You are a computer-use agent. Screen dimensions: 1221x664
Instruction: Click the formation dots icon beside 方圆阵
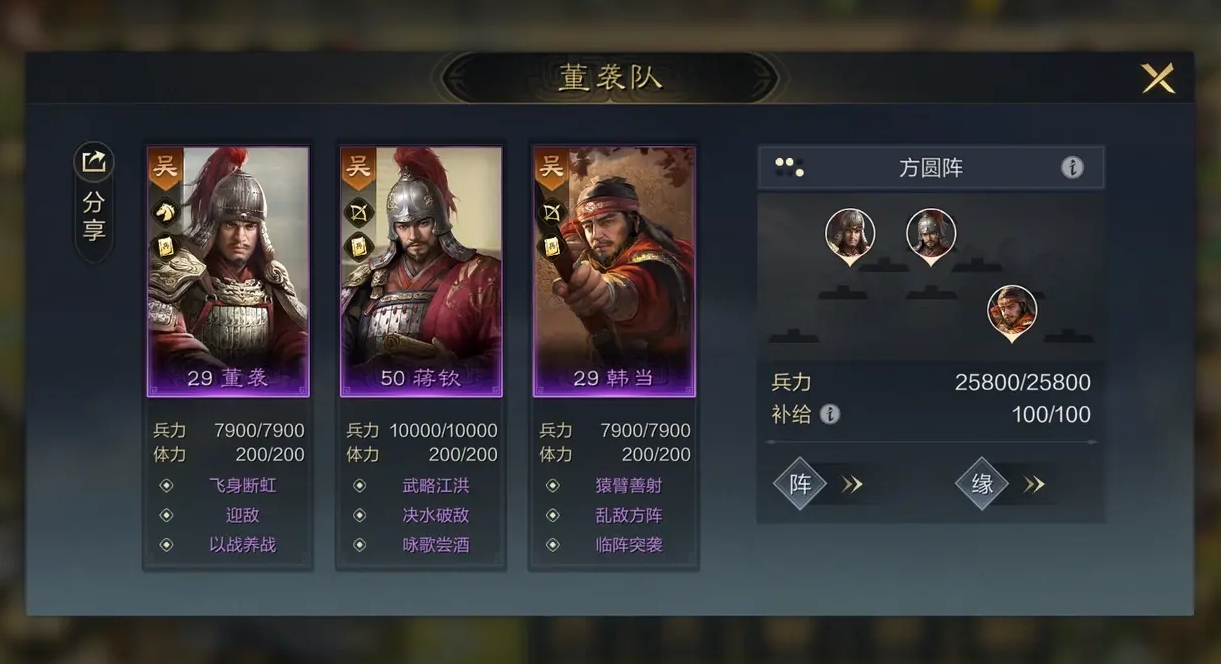click(789, 168)
